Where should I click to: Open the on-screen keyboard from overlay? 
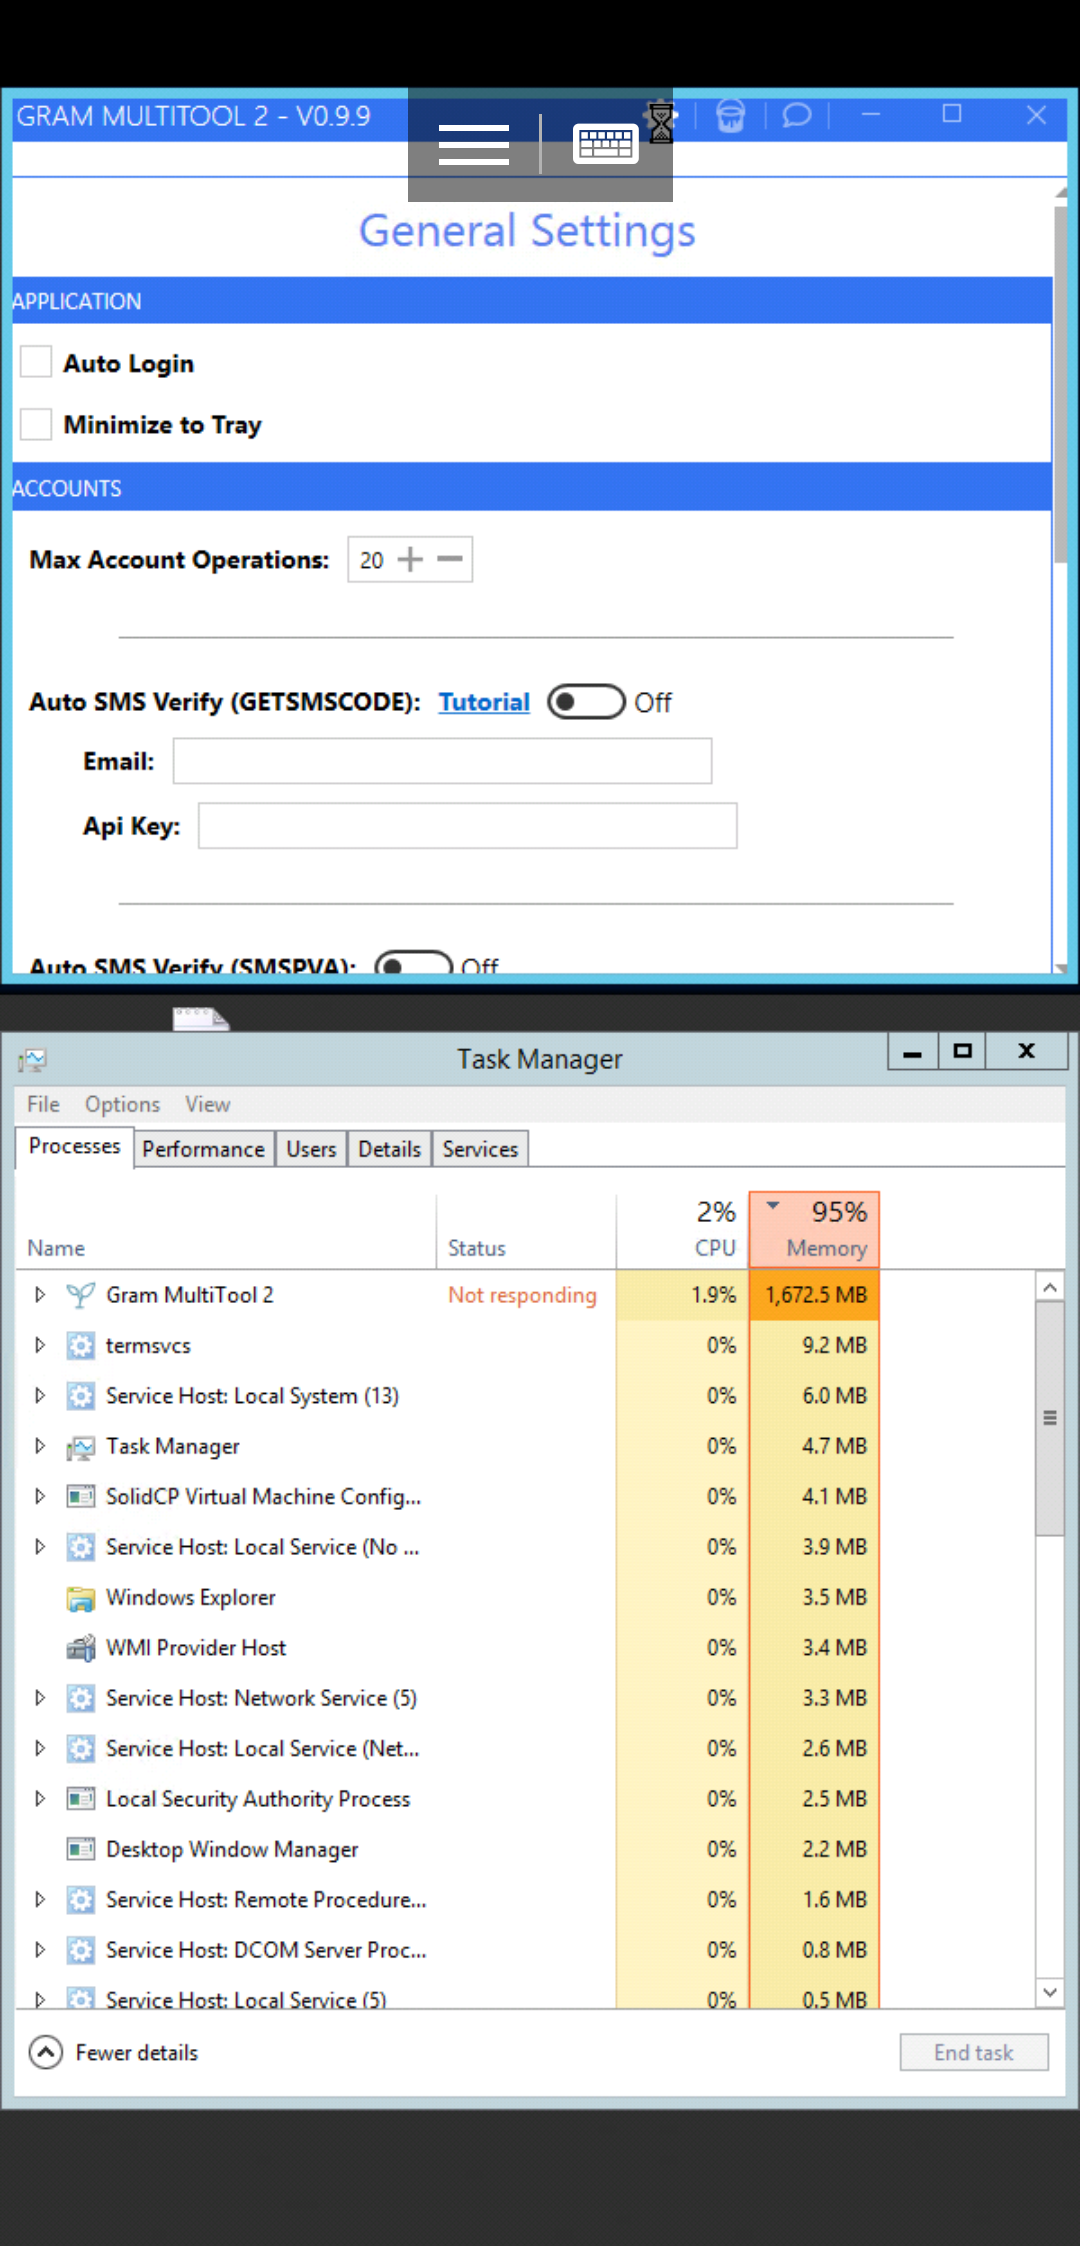click(x=606, y=144)
